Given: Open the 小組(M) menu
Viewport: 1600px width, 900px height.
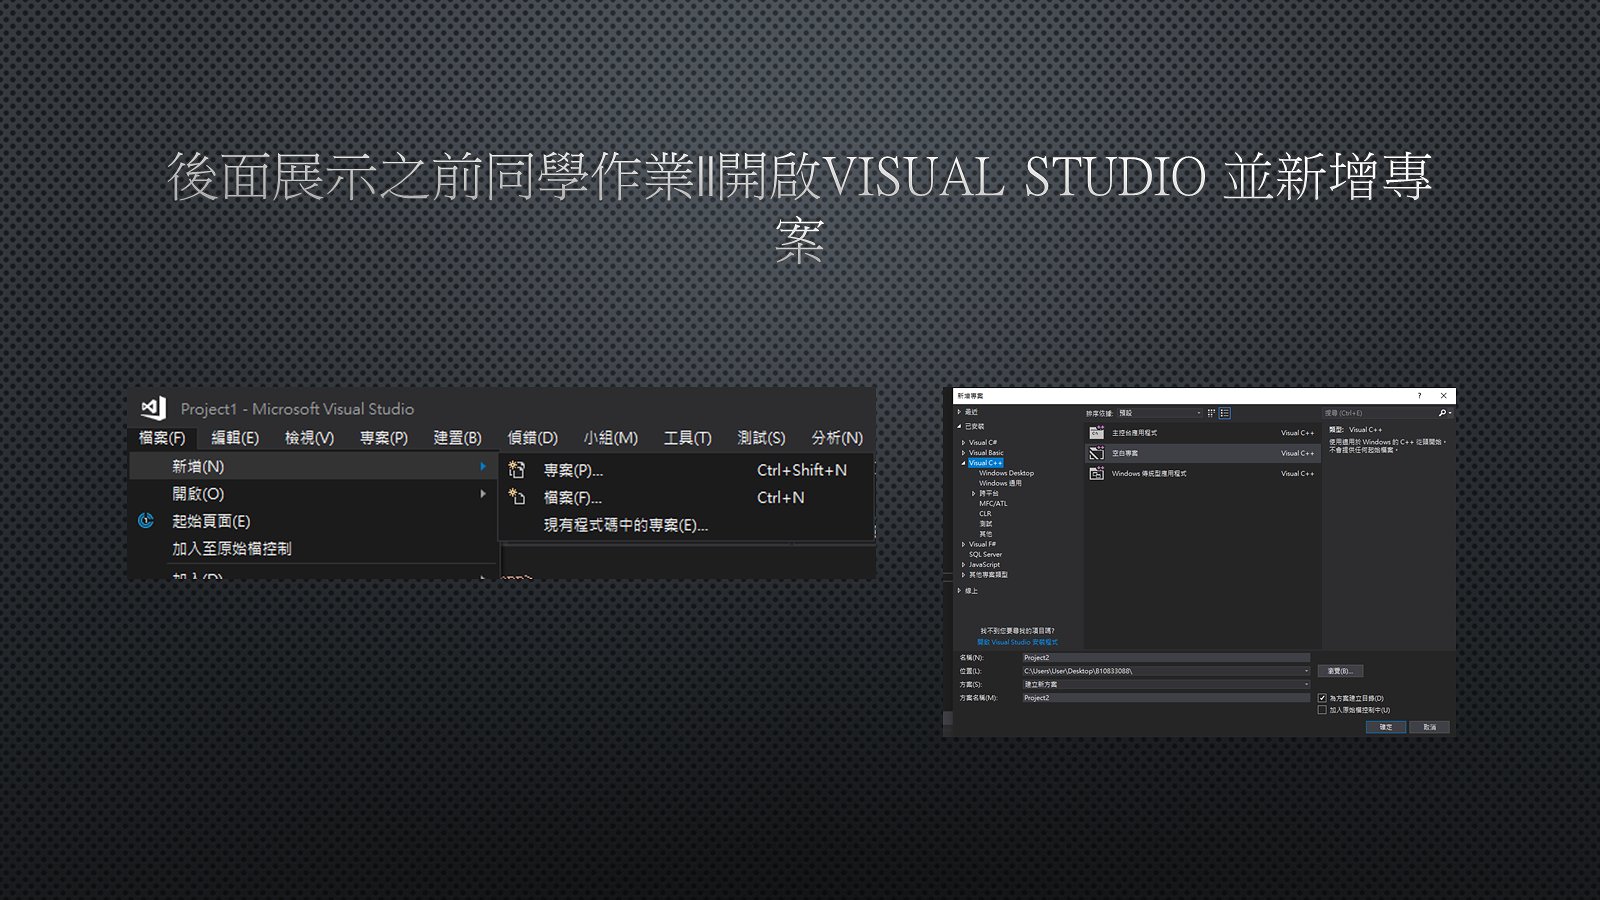Looking at the screenshot, I should coord(610,438).
